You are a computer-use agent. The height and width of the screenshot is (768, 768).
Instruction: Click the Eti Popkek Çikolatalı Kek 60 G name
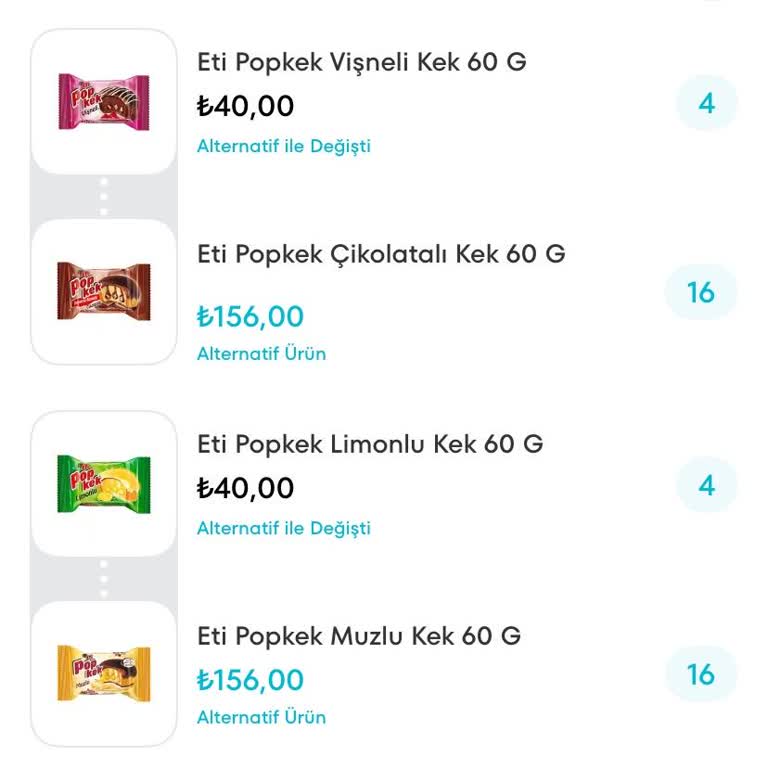pos(381,254)
